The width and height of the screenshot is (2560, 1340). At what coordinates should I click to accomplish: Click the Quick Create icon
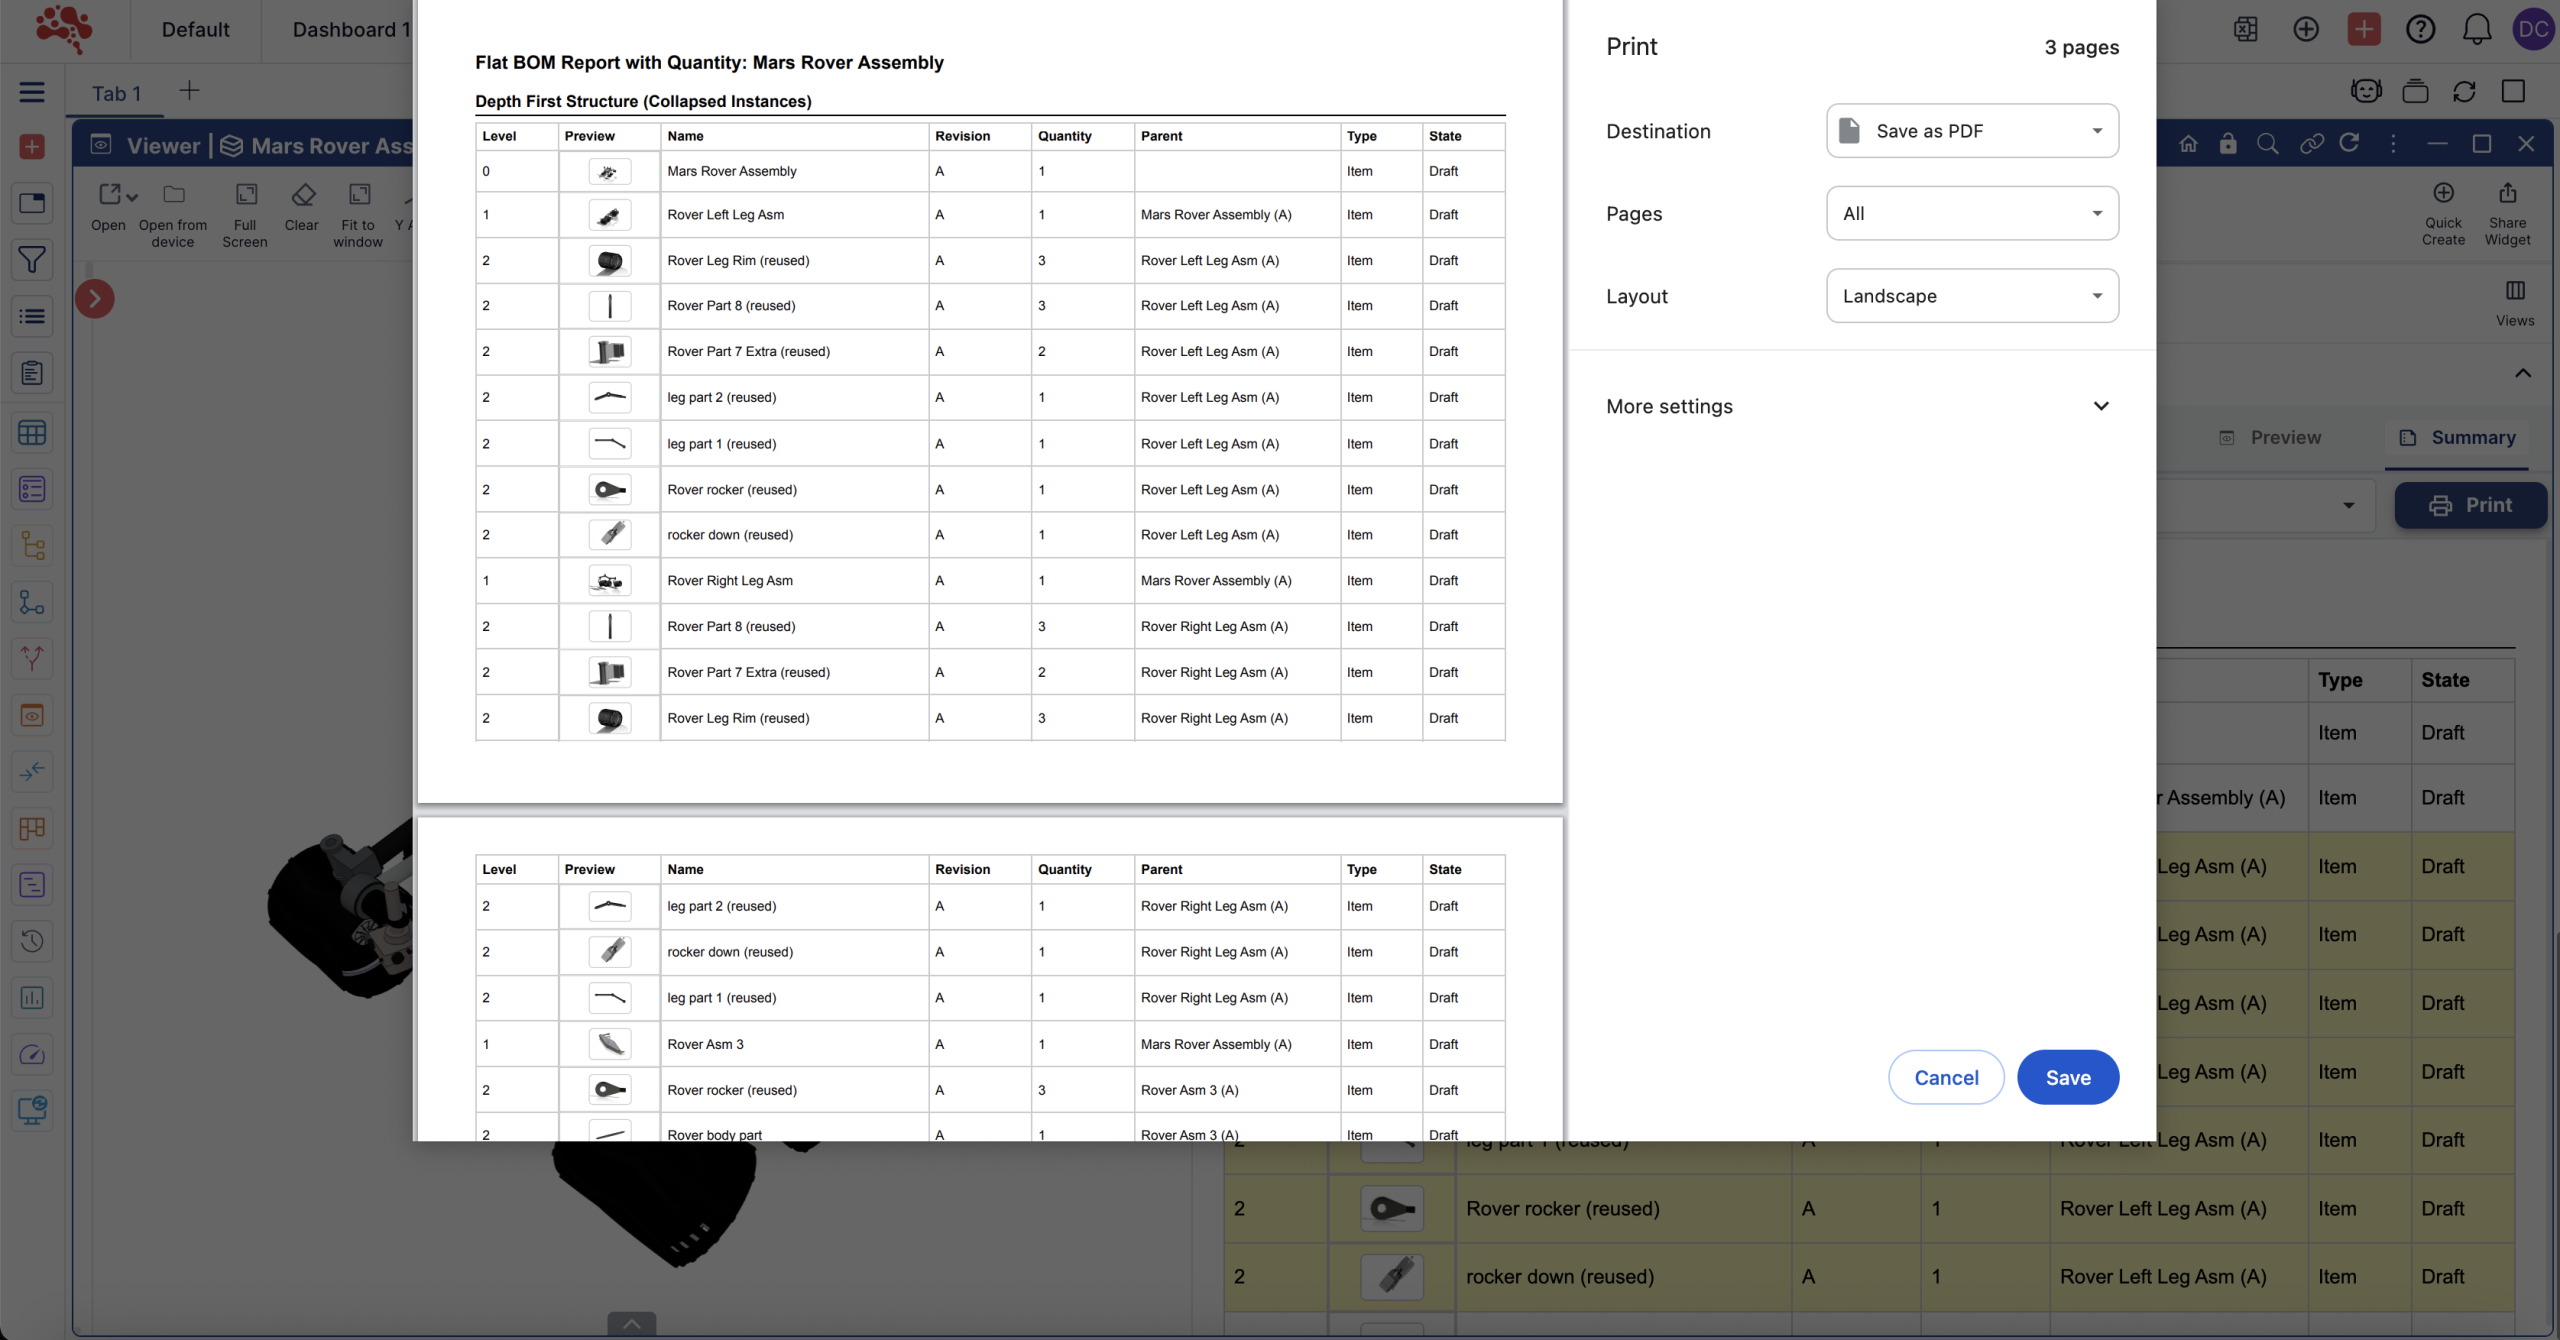pyautogui.click(x=2443, y=193)
